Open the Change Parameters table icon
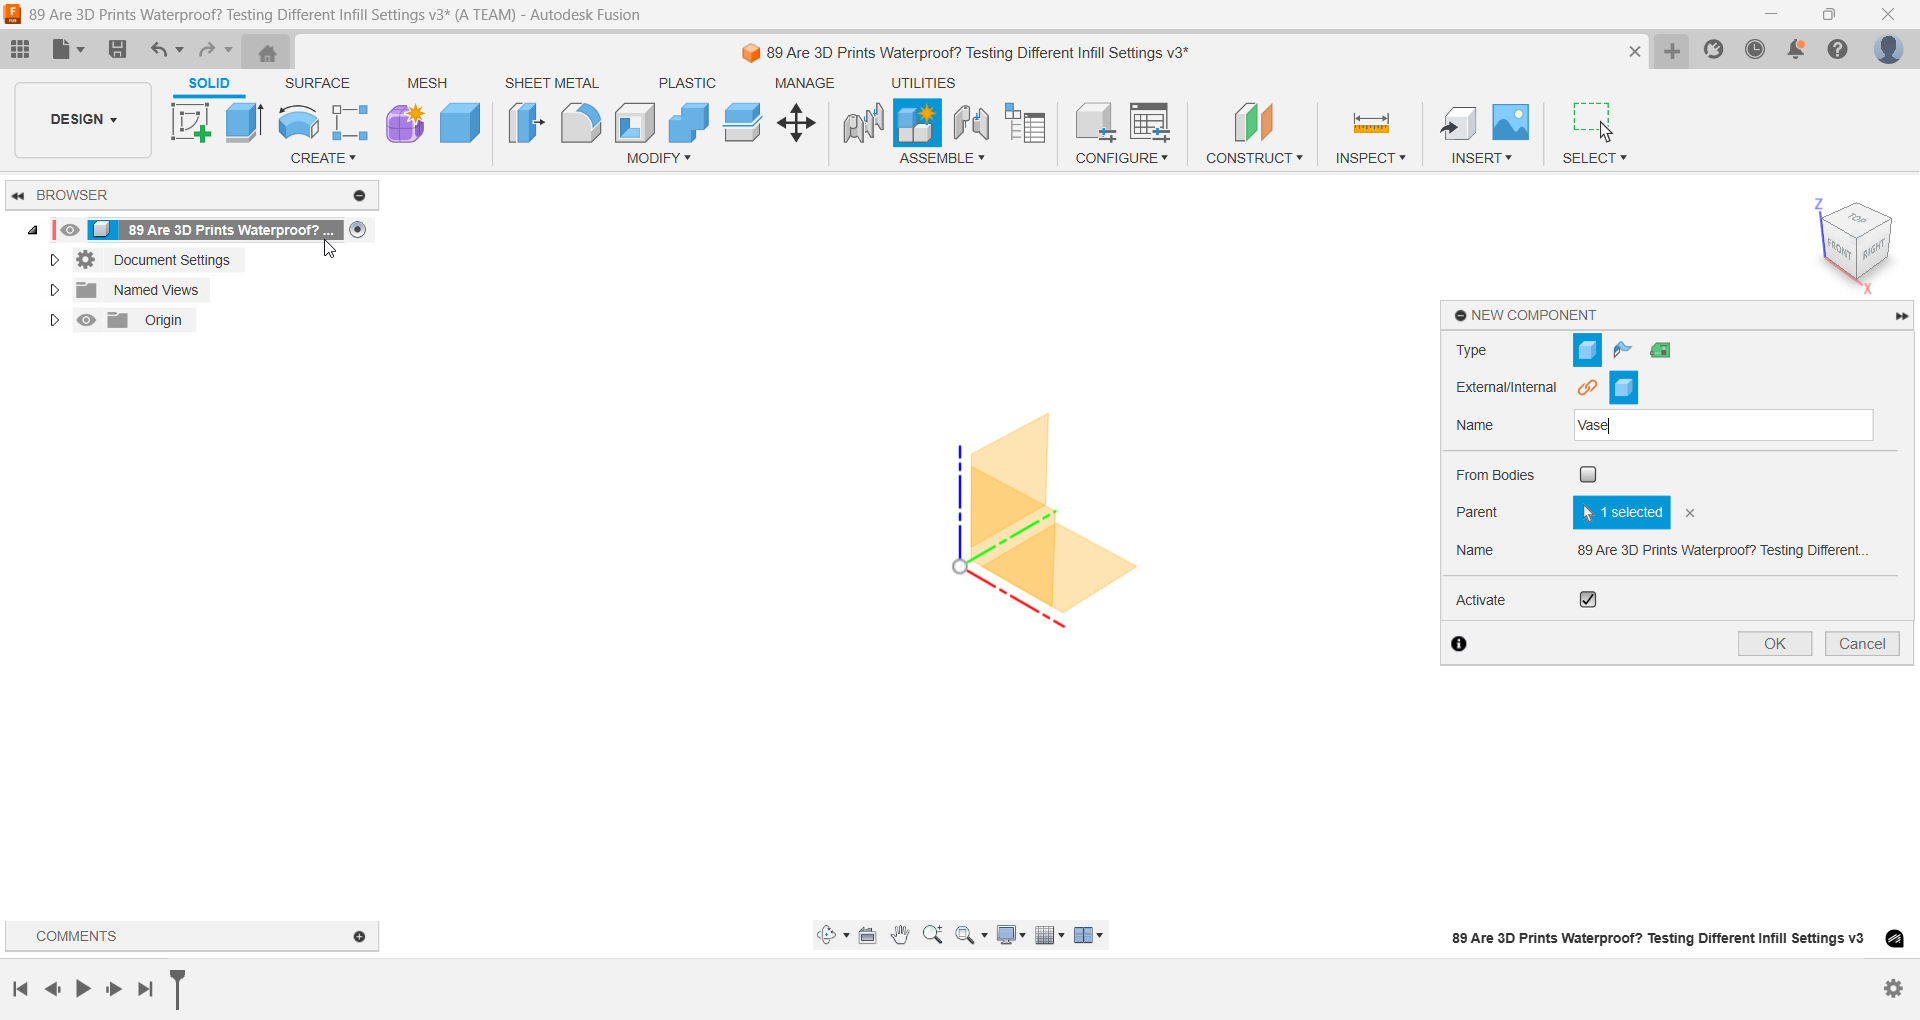Viewport: 1920px width, 1020px height. 1150,123
